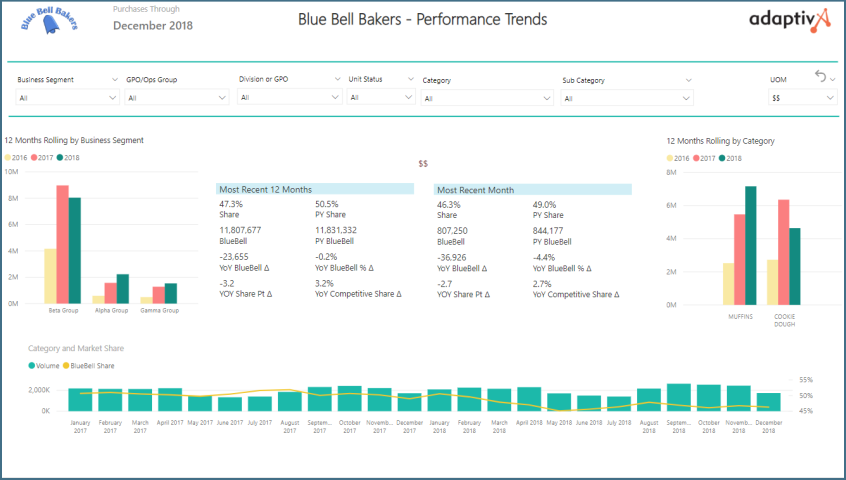The width and height of the screenshot is (846, 480).
Task: Select the December 2018 volume bar
Action: [765, 399]
